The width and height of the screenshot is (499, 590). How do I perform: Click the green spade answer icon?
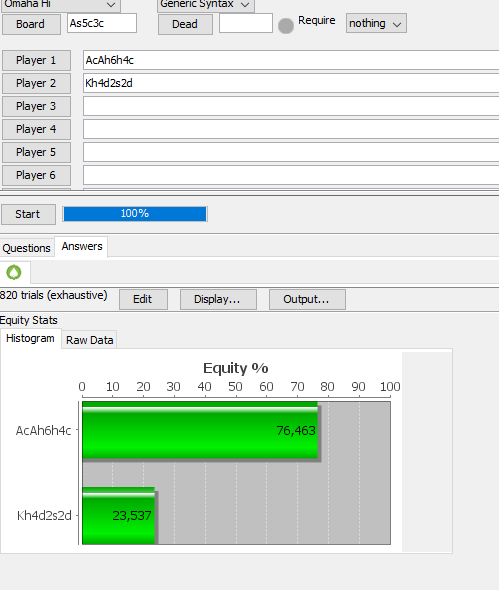tap(14, 272)
